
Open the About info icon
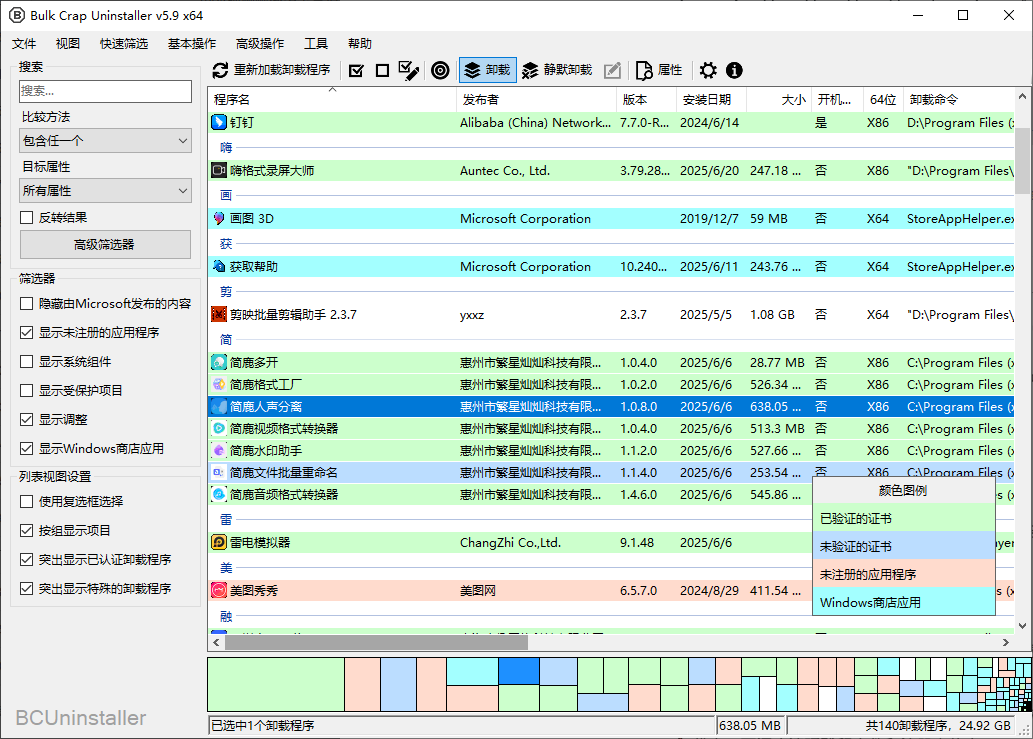[734, 70]
